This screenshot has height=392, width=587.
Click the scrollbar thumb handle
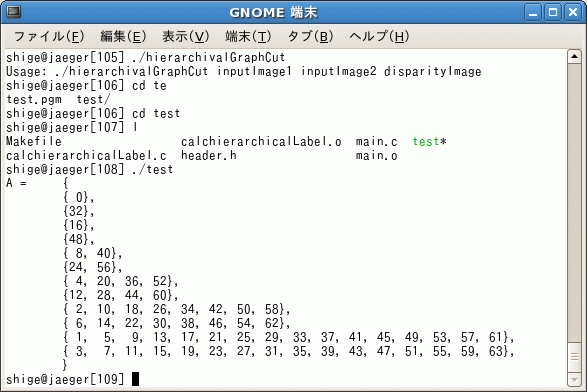tap(574, 357)
